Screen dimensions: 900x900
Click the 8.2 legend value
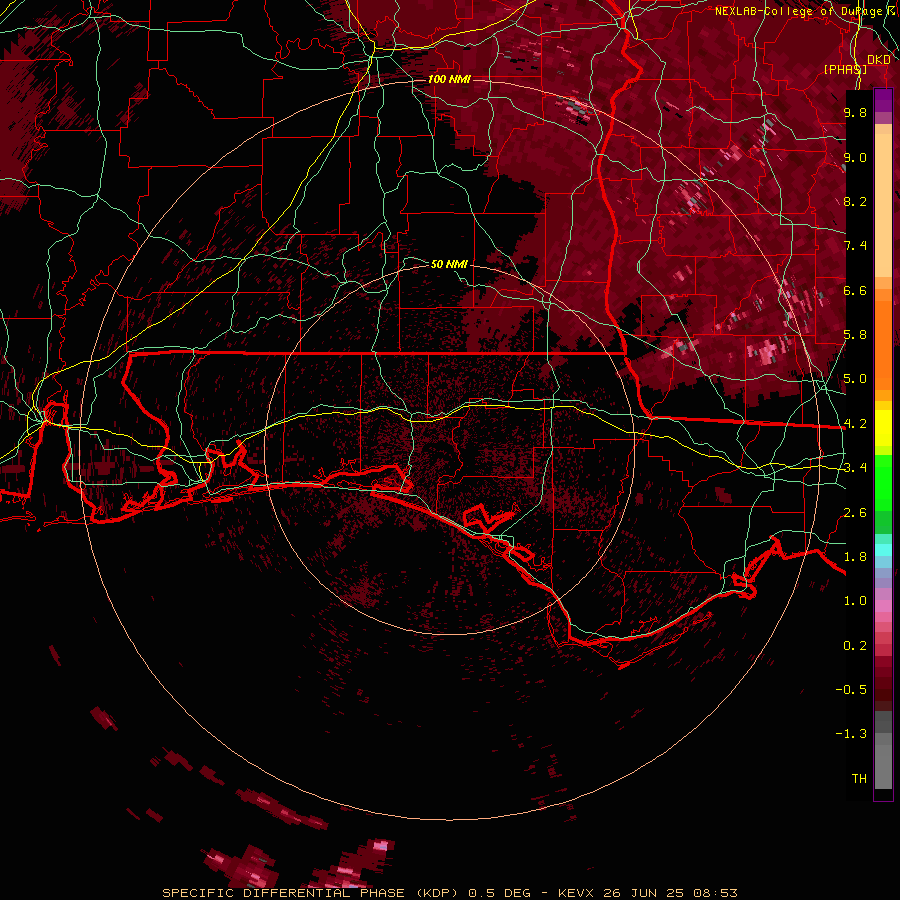coord(855,201)
